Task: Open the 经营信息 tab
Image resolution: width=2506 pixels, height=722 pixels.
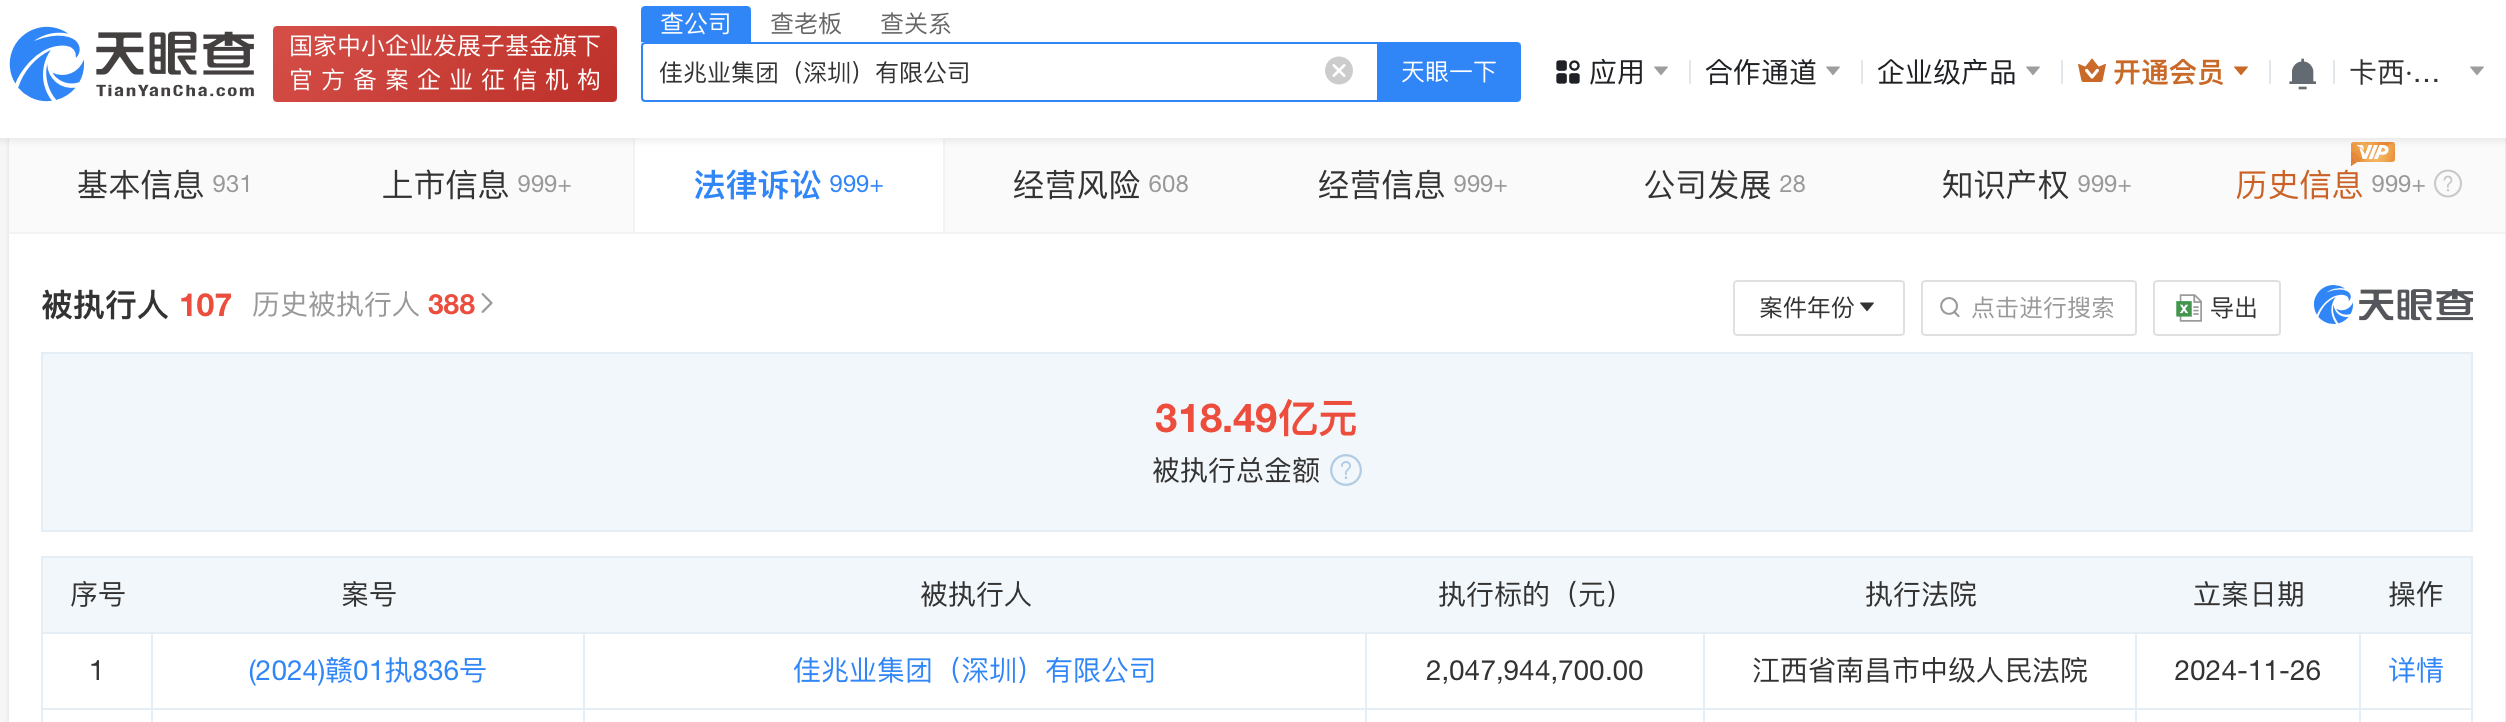Action: tap(1412, 185)
